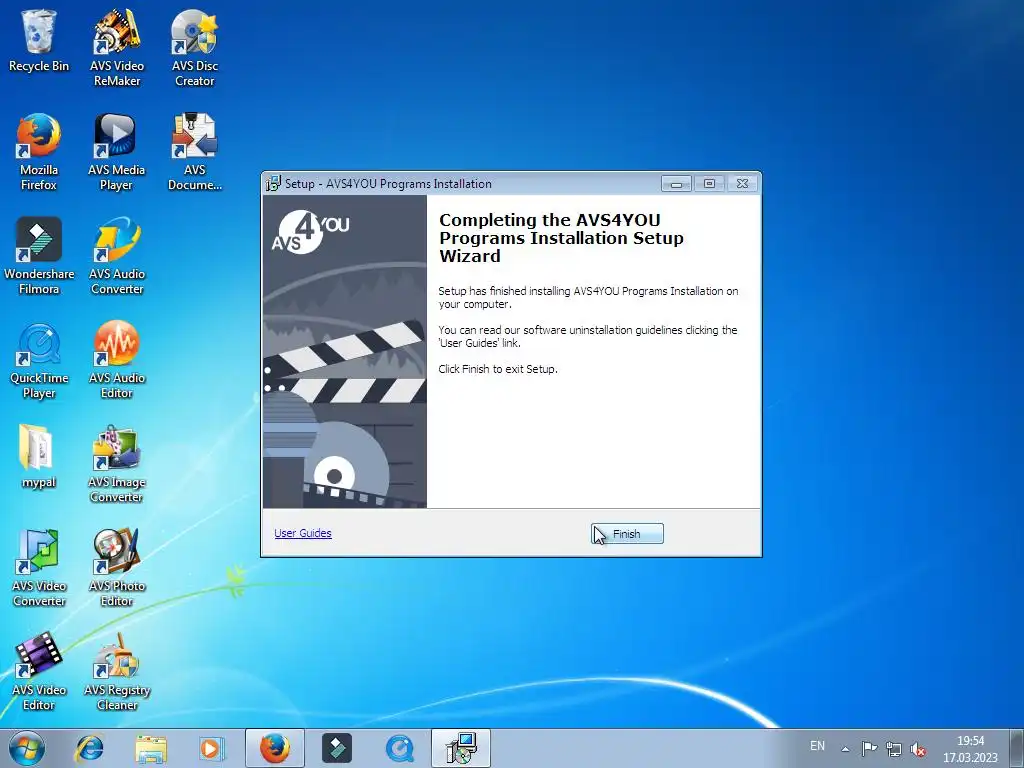Open the clock showing 19:54
Image resolution: width=1024 pixels, height=768 pixels.
(x=970, y=749)
